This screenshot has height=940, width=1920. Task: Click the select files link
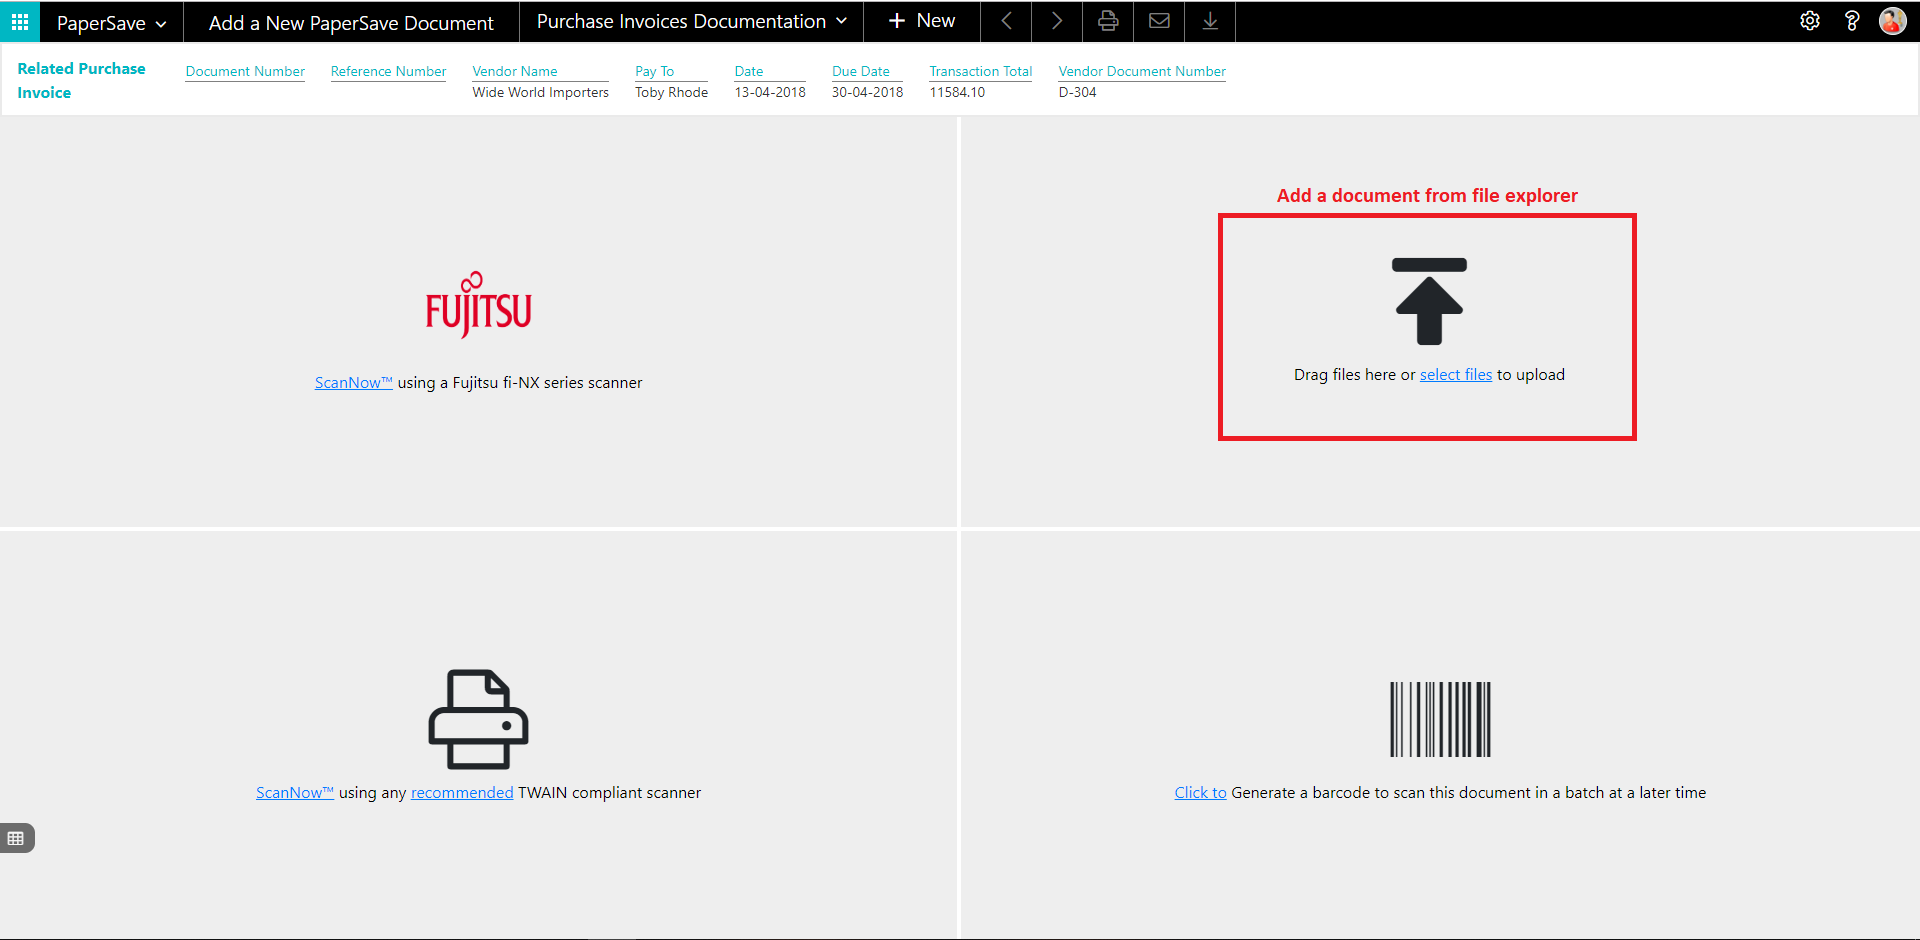[1455, 375]
